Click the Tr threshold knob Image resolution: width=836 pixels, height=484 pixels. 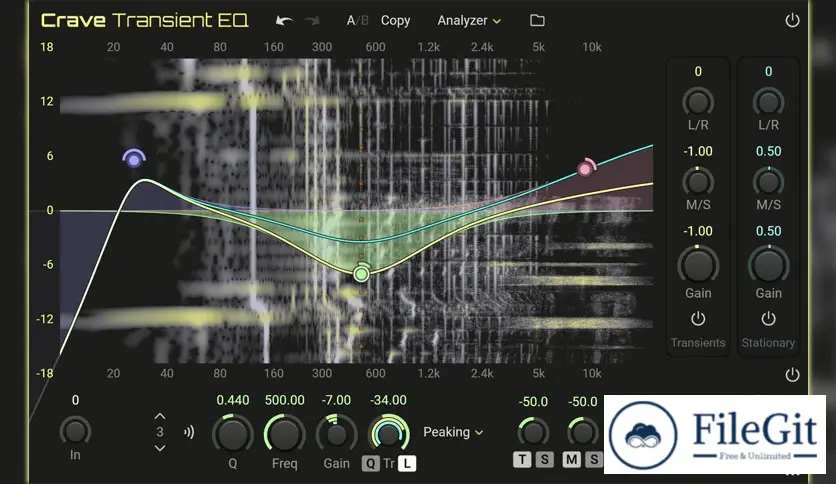point(389,433)
